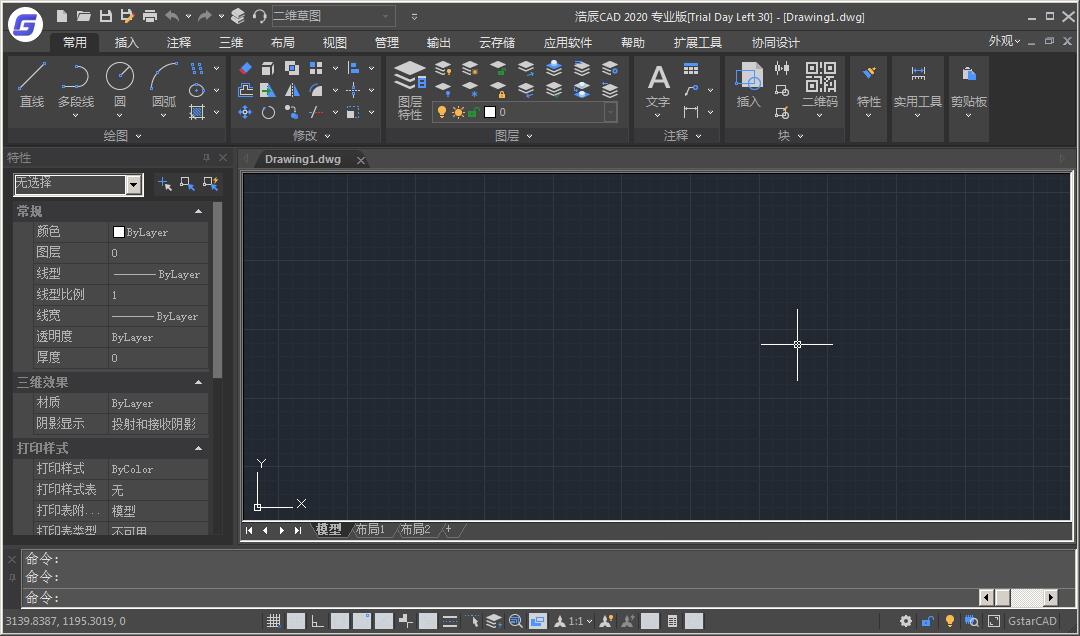The width and height of the screenshot is (1080, 636).
Task: Close the 特性 properties palette
Action: (222, 158)
